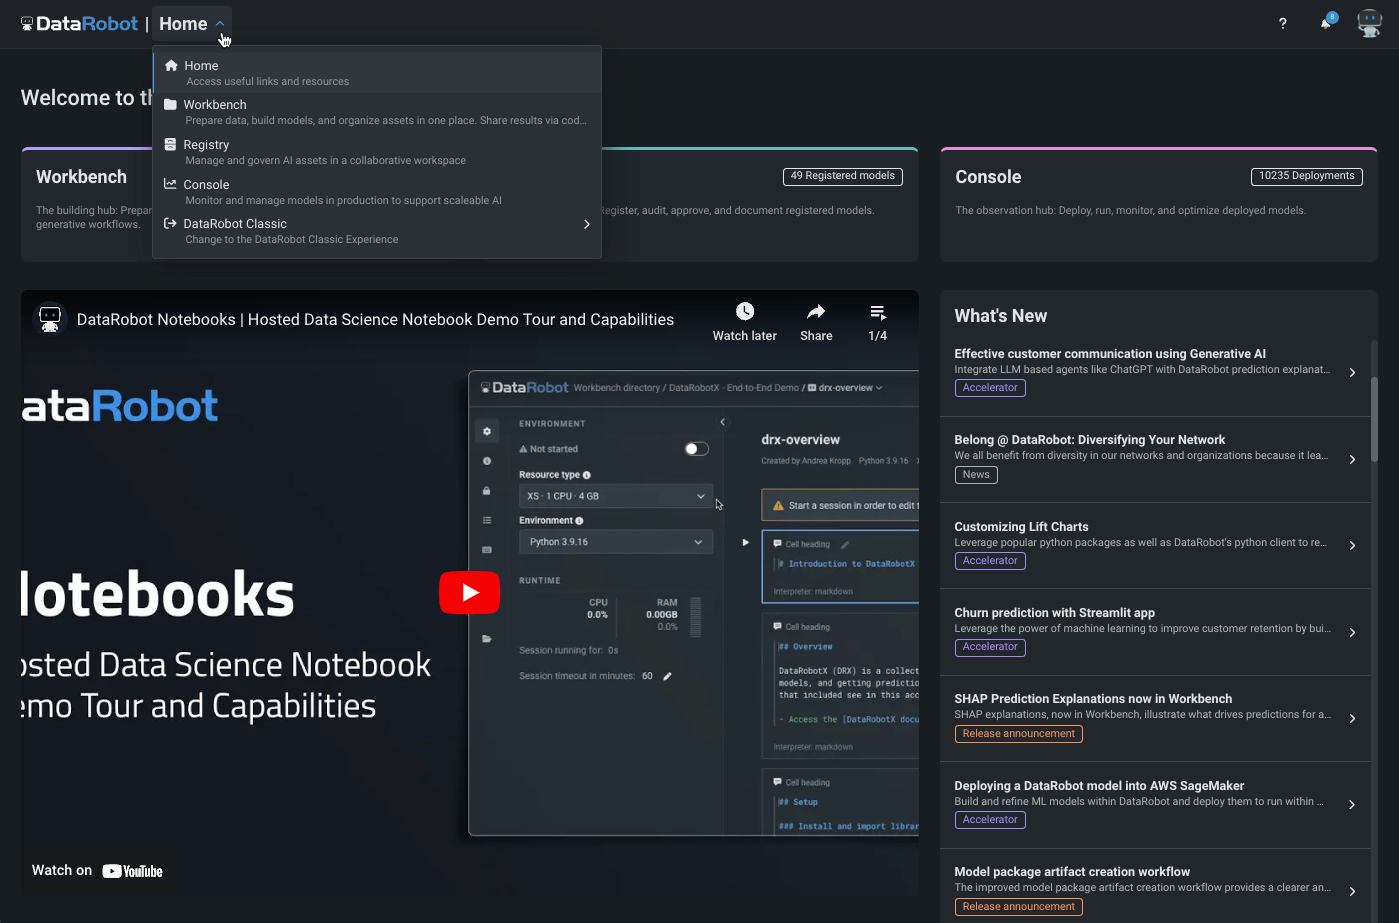Expand DataRobot Classic submenu arrow
The width and height of the screenshot is (1399, 923).
(x=586, y=225)
